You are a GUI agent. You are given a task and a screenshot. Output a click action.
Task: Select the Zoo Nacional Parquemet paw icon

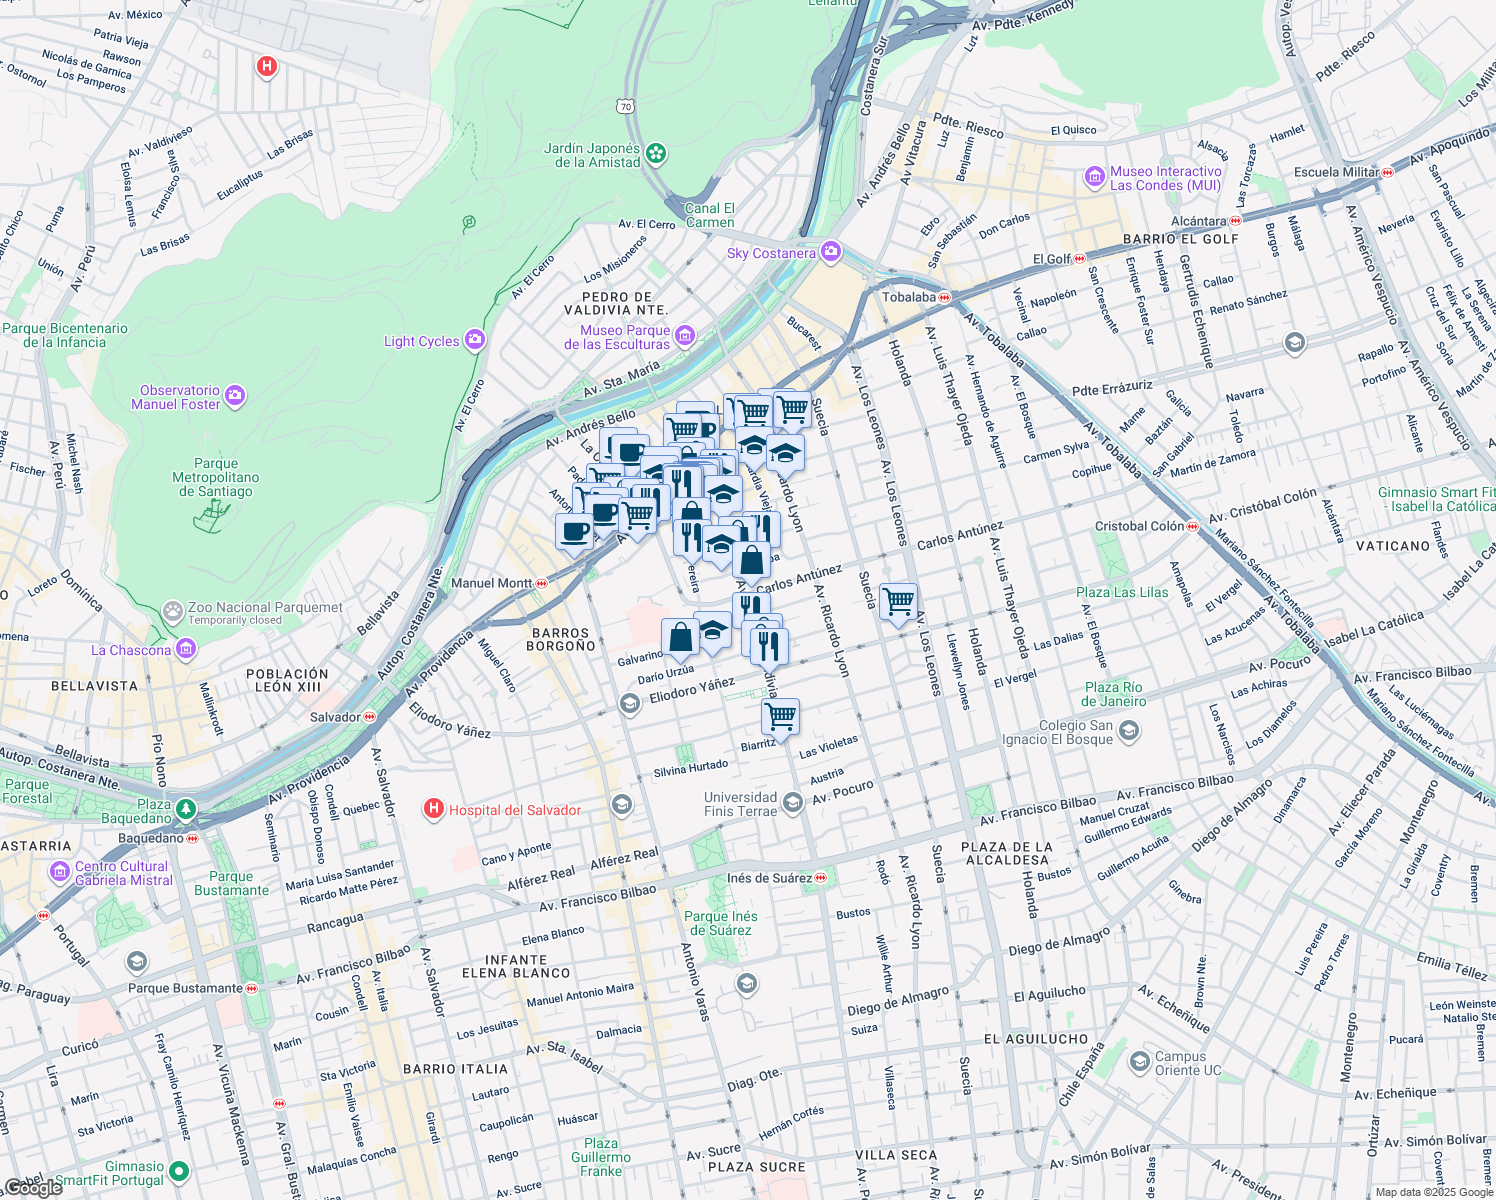pyautogui.click(x=173, y=610)
